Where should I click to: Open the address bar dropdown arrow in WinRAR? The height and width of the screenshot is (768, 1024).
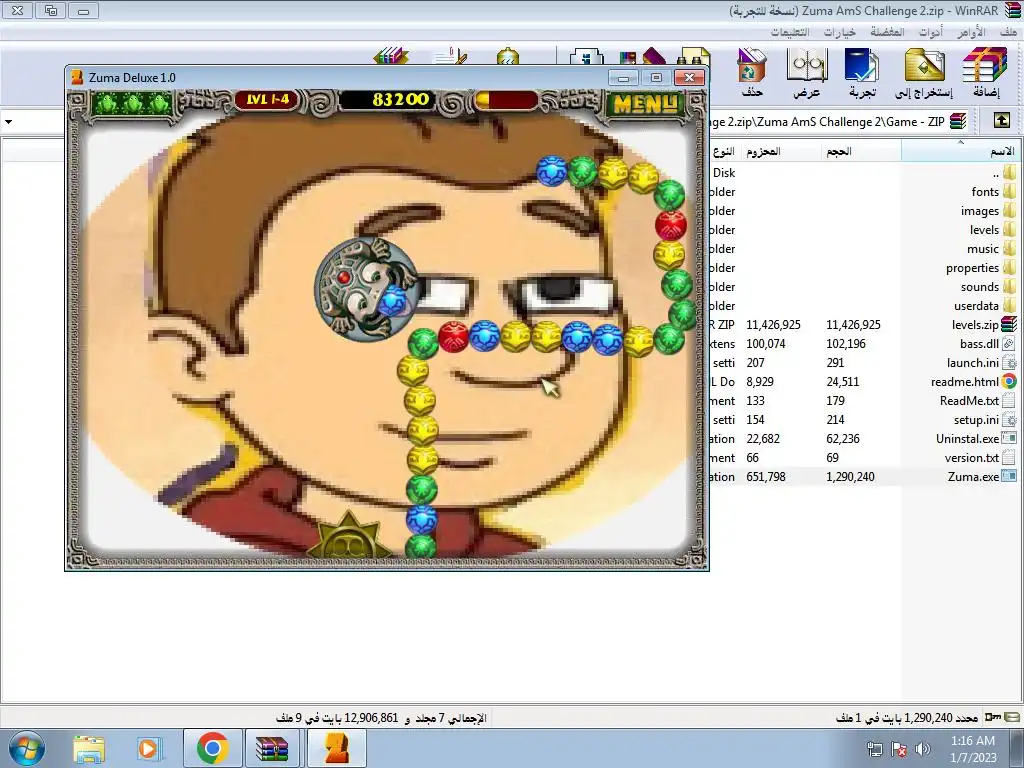(x=8, y=121)
